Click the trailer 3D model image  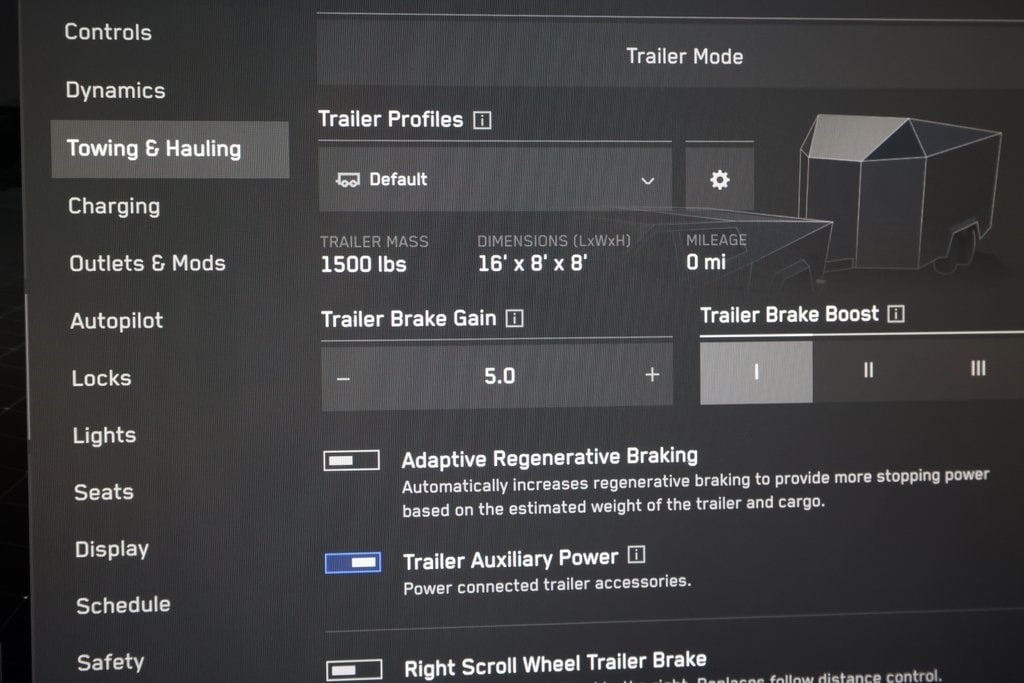tap(900, 195)
